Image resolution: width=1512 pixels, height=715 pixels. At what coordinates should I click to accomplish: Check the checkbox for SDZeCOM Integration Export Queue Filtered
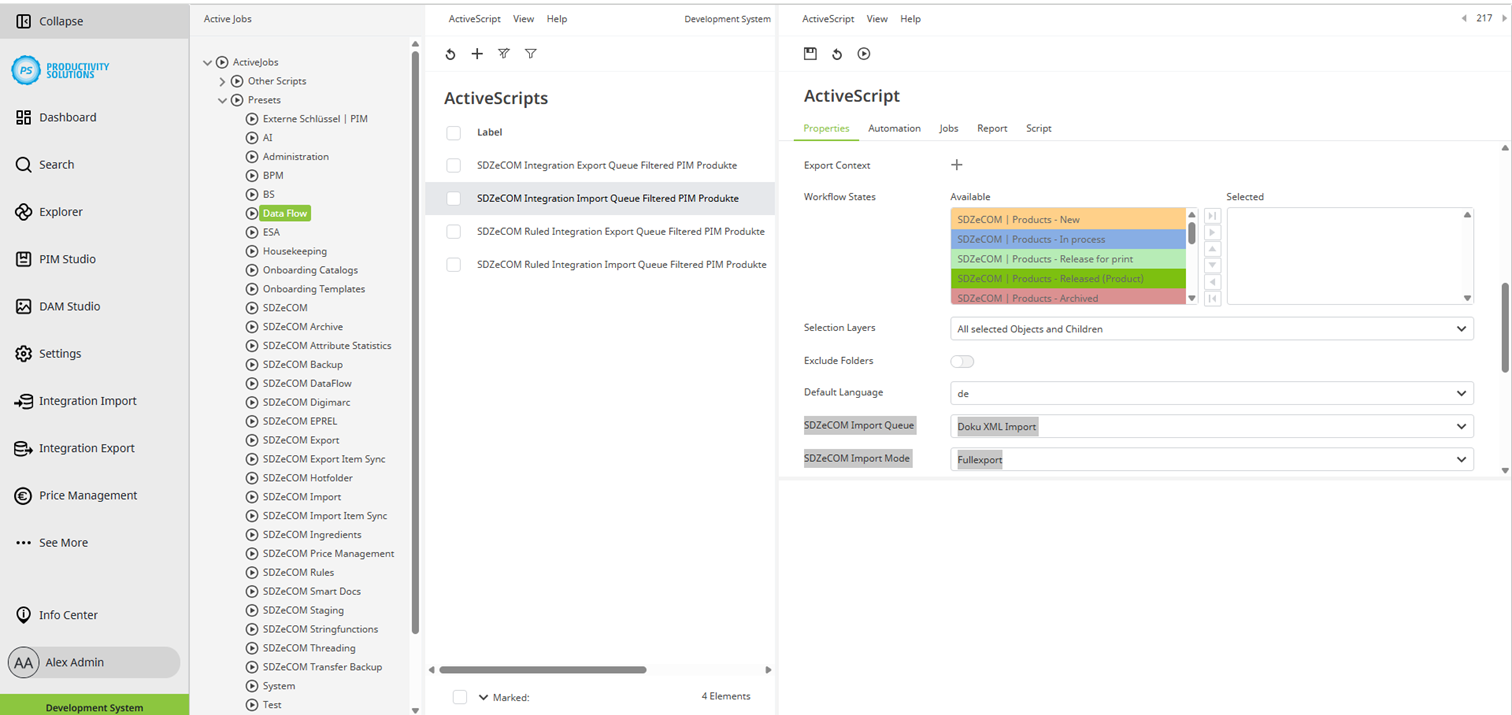click(x=453, y=165)
